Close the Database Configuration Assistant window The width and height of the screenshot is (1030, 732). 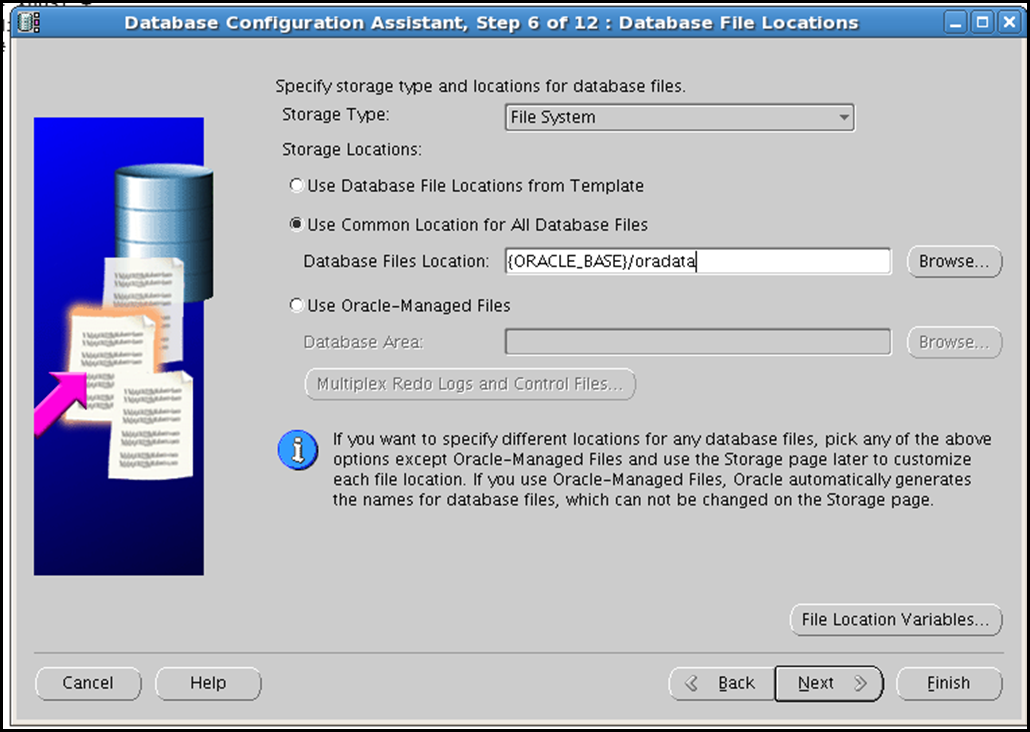coord(1009,23)
